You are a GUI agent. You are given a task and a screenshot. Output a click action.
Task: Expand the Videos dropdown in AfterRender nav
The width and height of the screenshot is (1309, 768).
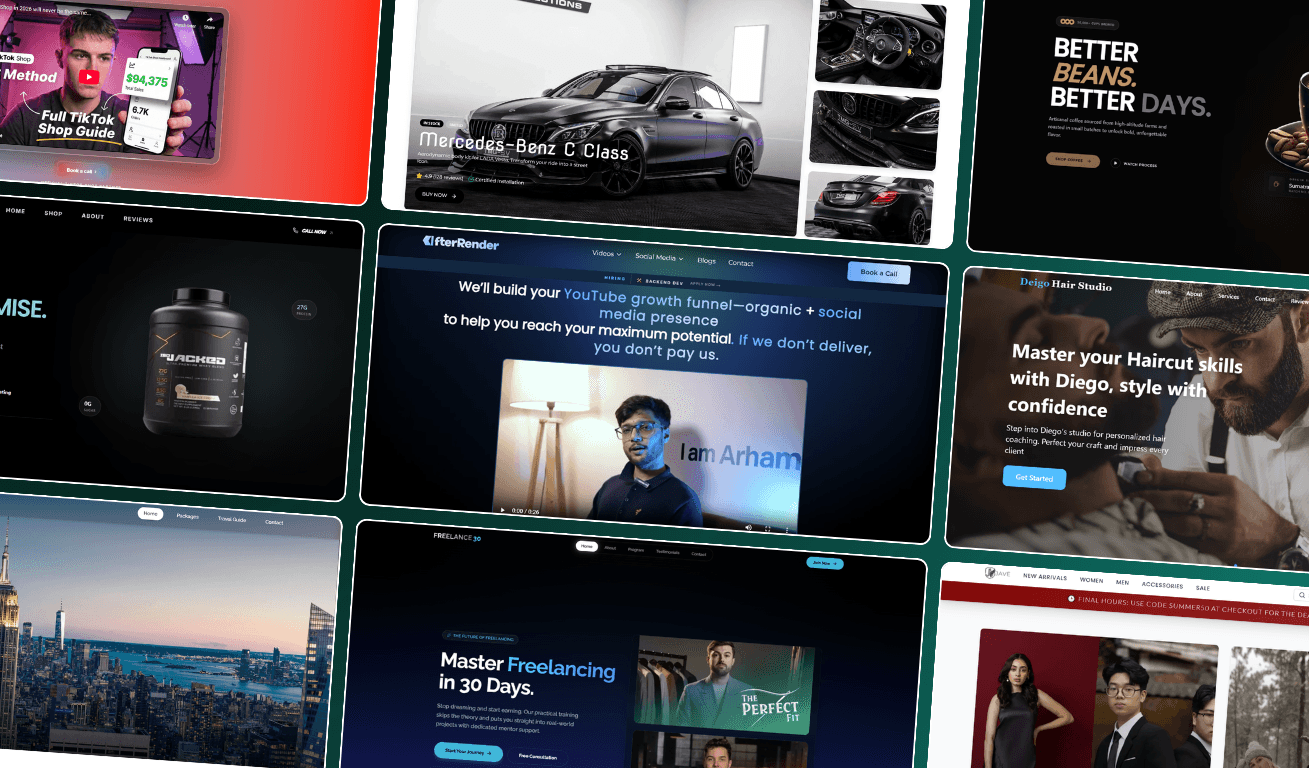(606, 254)
